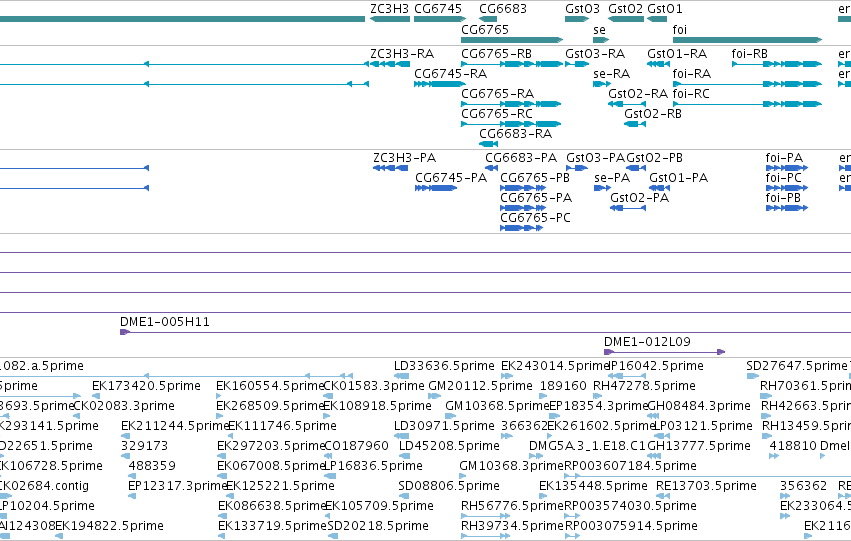This screenshot has height=541, width=851.
Task: Select the se gene feature
Action: [601, 40]
